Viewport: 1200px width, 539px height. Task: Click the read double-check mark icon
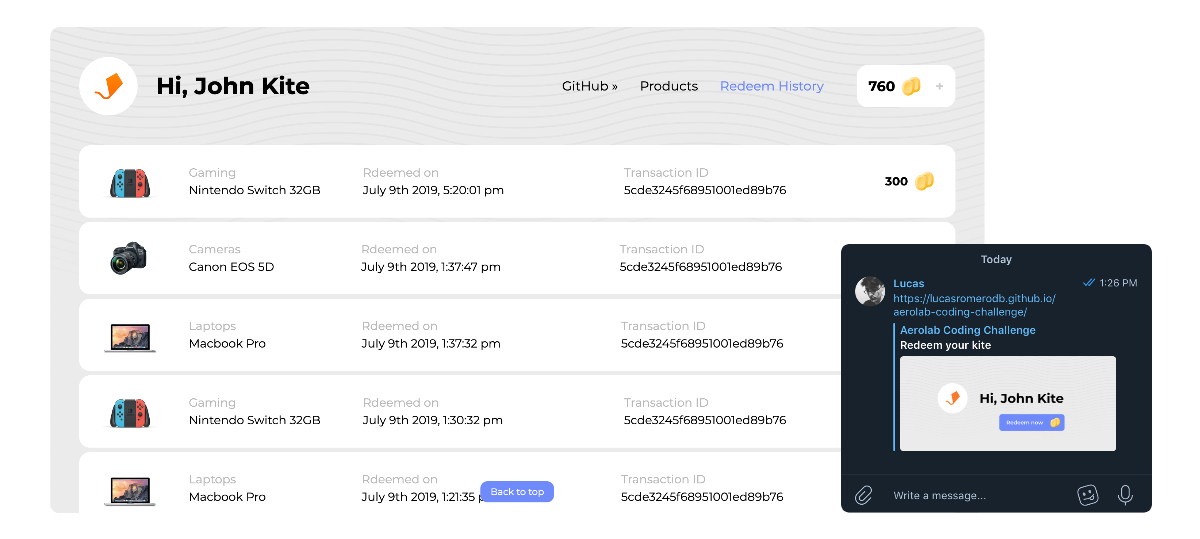(x=1089, y=283)
